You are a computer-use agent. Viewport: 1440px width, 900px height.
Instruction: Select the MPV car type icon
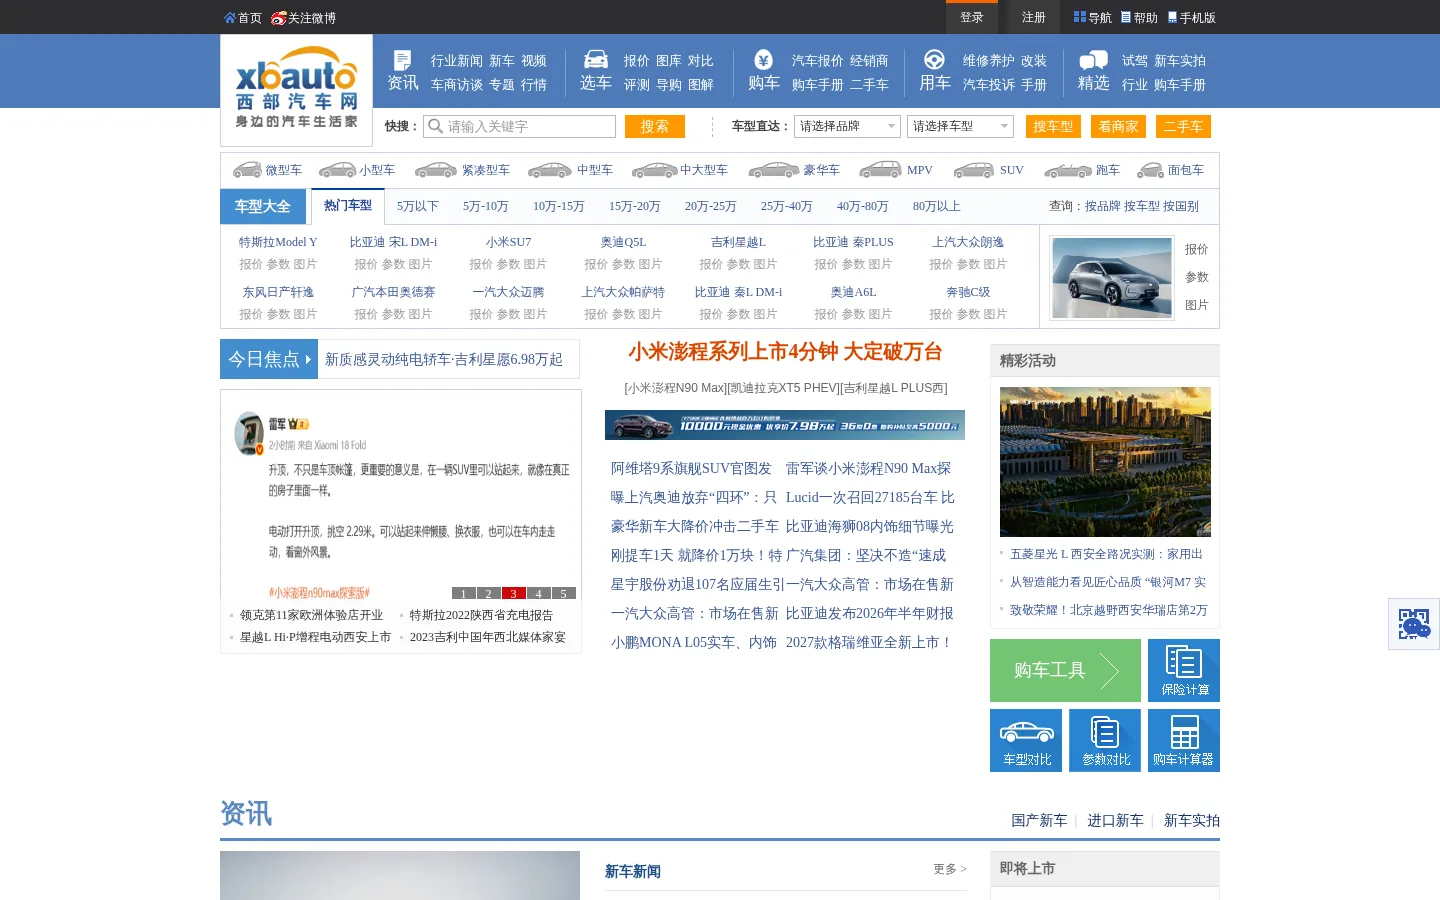[881, 170]
